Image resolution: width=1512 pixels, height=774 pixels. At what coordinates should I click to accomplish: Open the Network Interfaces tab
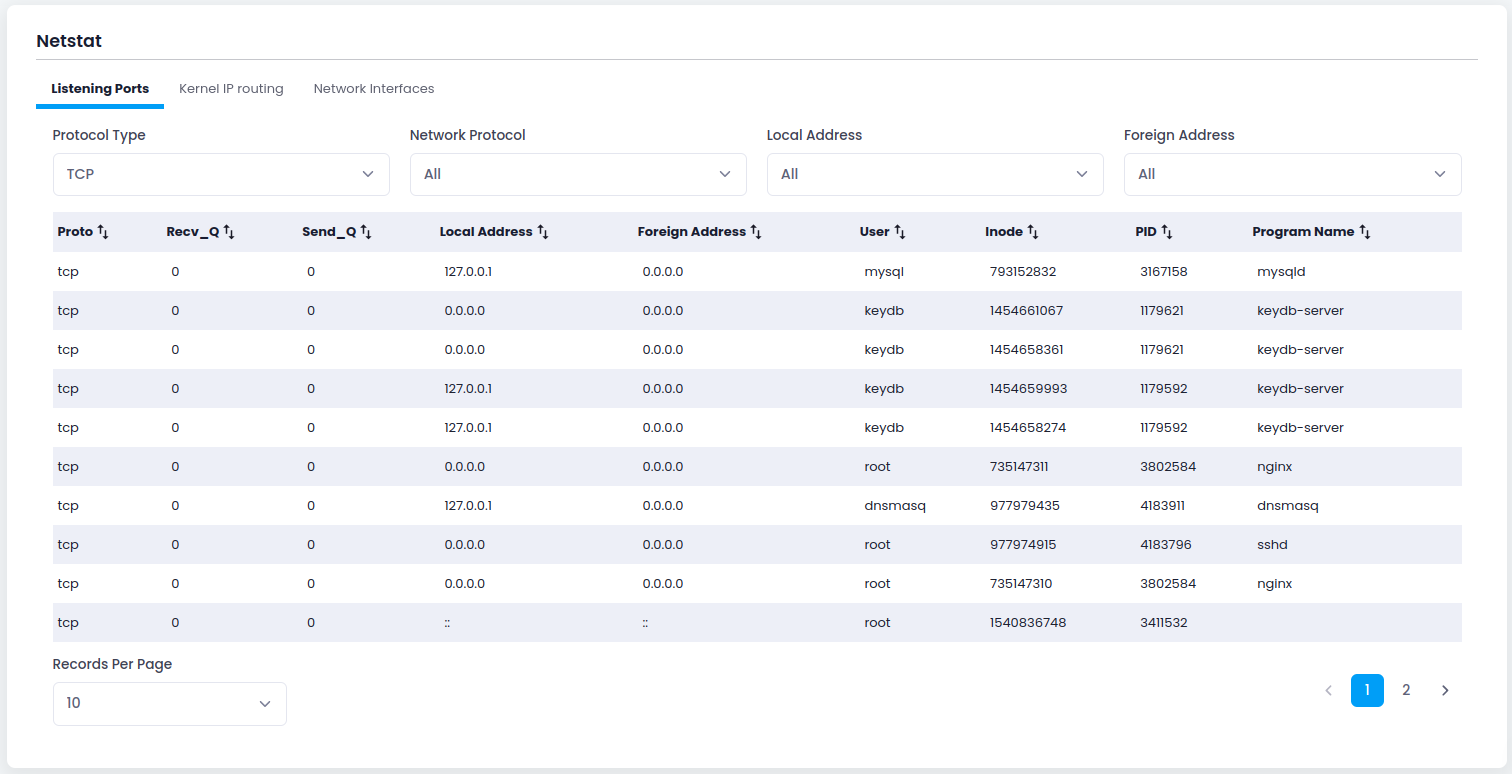pos(374,88)
